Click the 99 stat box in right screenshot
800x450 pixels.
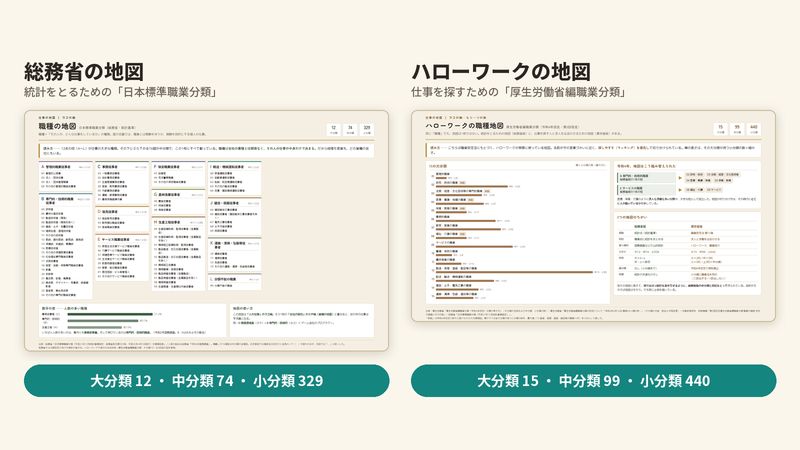(737, 129)
